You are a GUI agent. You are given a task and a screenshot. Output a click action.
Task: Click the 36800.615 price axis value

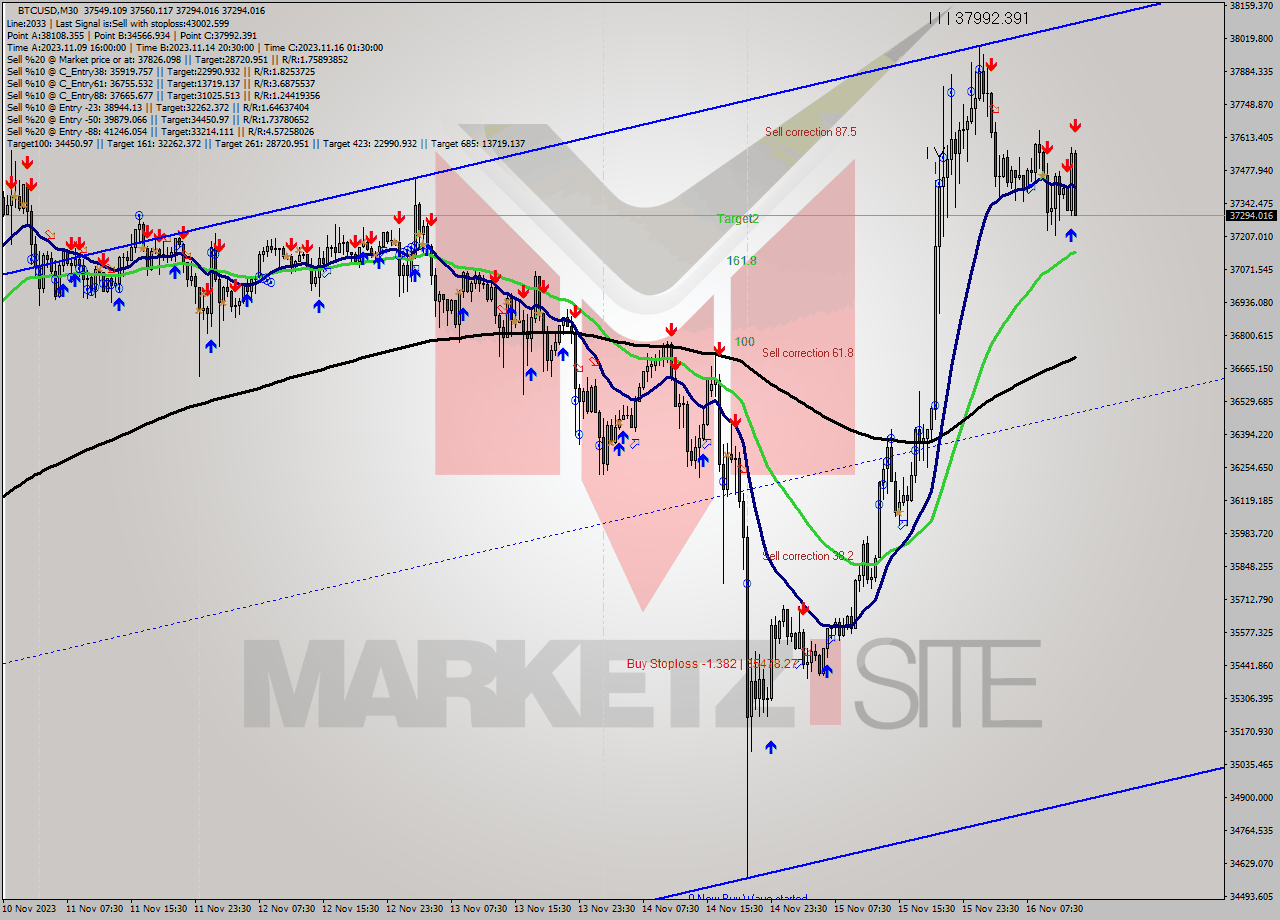click(1252, 336)
